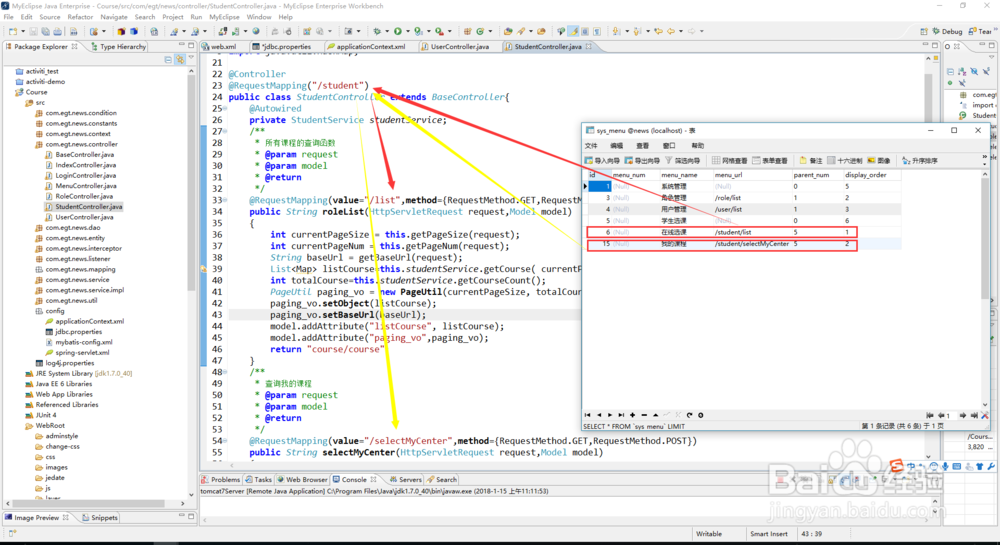The width and height of the screenshot is (1000, 545).
Task: Click /role/list cell in table
Action: (x=752, y=198)
